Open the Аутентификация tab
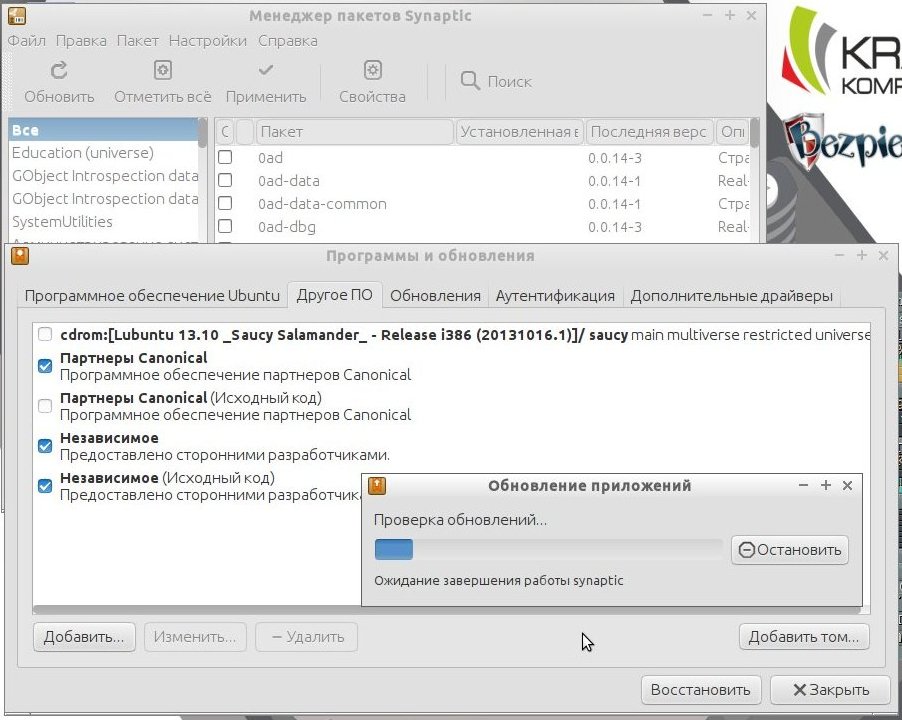 point(555,296)
